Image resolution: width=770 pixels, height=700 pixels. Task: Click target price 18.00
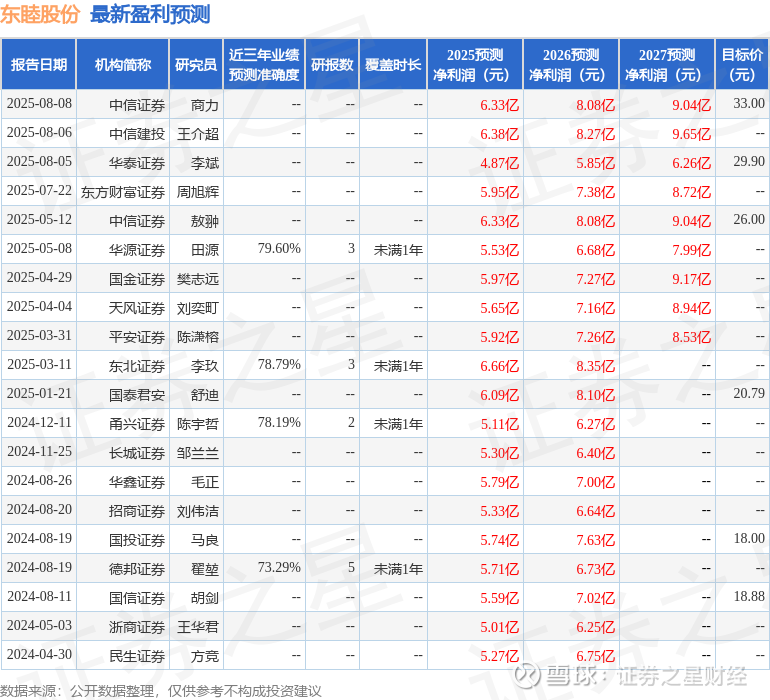click(749, 538)
